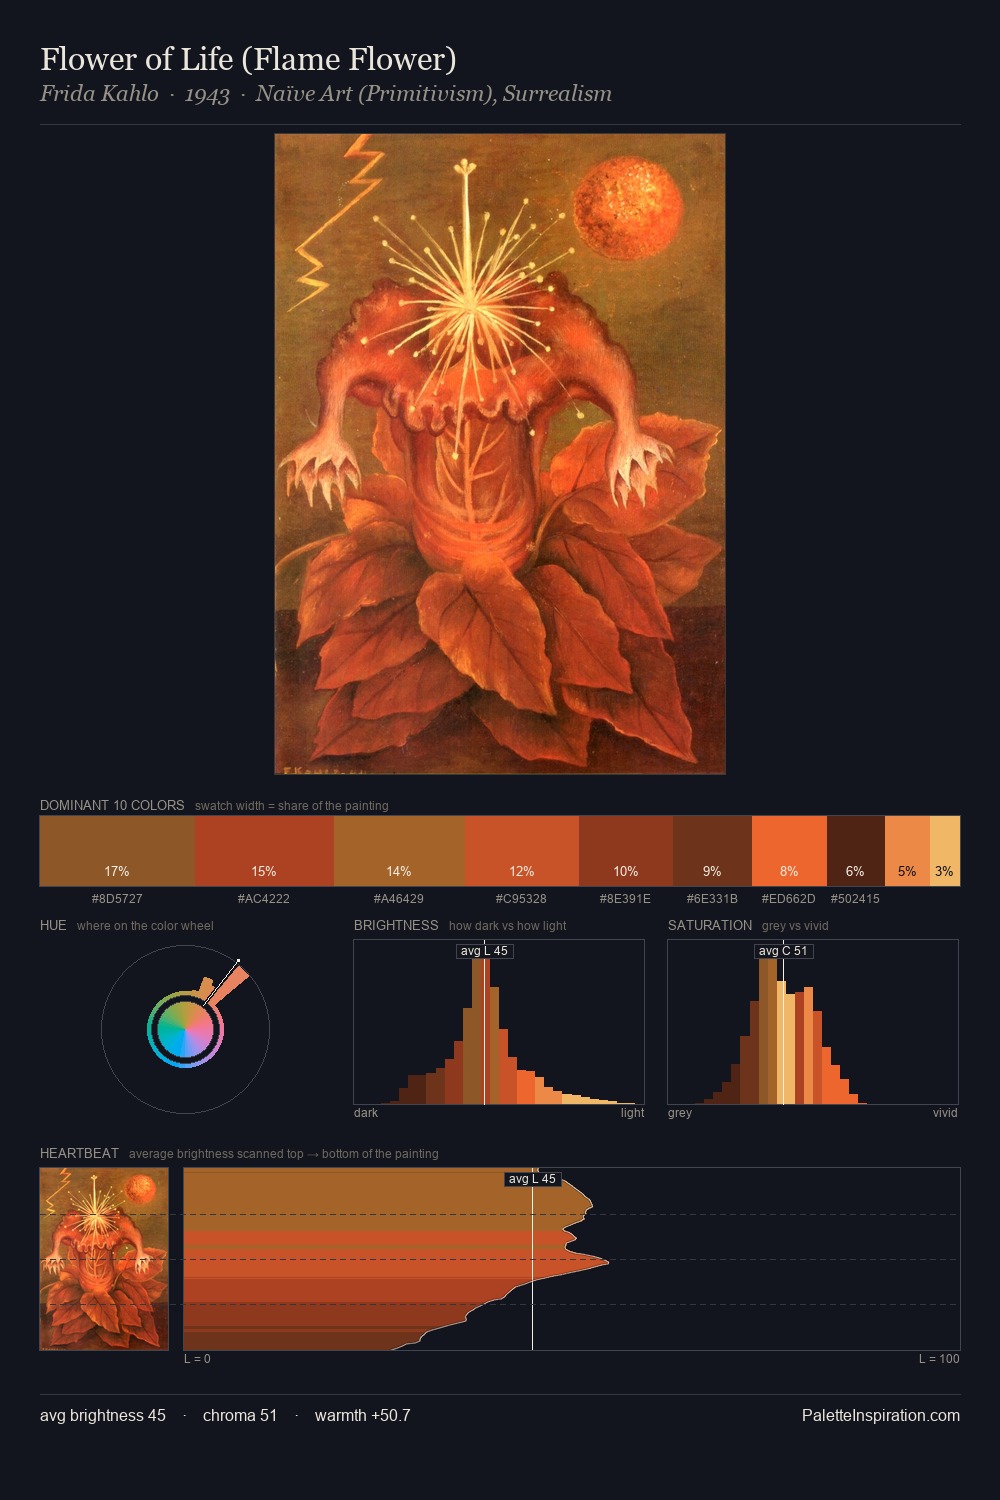This screenshot has height=1500, width=1000.
Task: Choose the 12% orange-red swatch
Action: (x=522, y=851)
